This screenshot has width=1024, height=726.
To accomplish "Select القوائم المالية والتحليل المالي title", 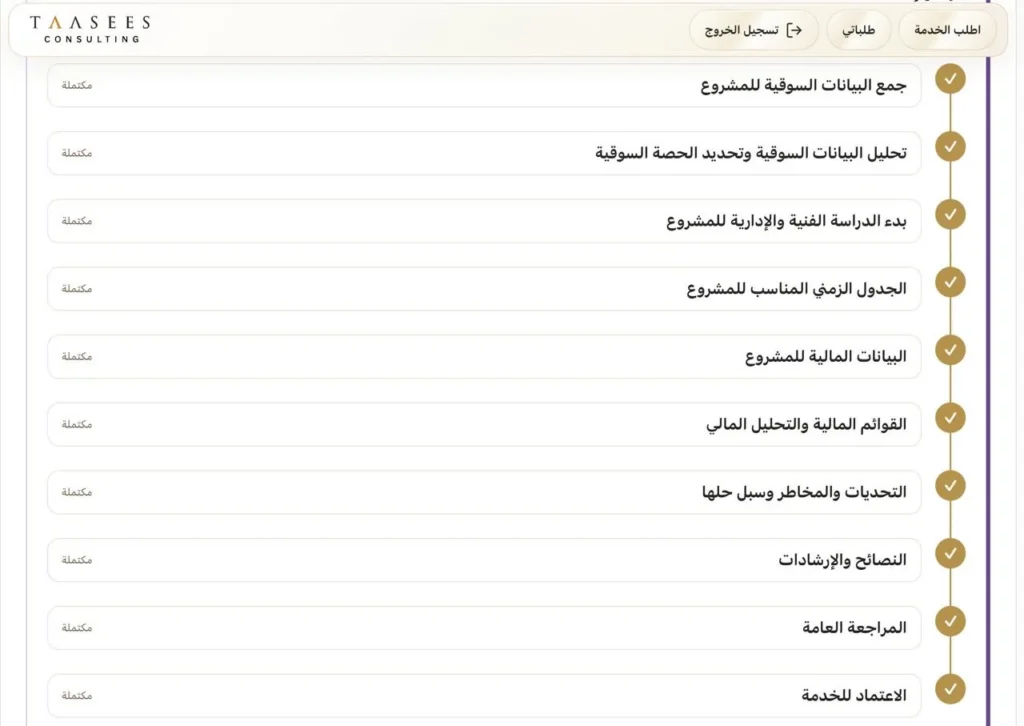I will point(806,425).
